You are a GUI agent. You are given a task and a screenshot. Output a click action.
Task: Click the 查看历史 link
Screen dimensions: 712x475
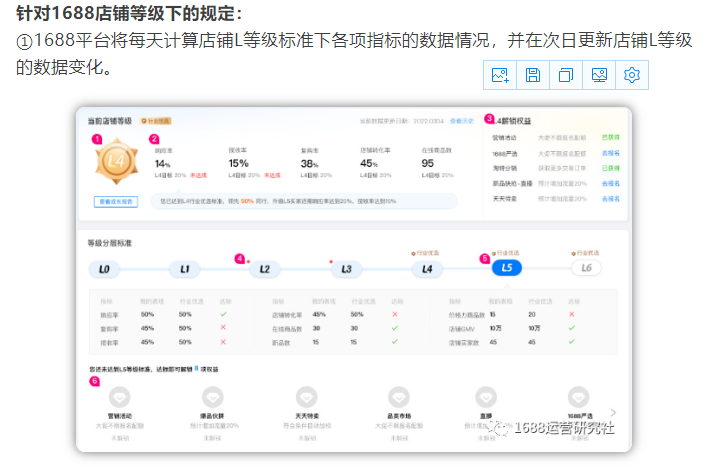point(462,121)
